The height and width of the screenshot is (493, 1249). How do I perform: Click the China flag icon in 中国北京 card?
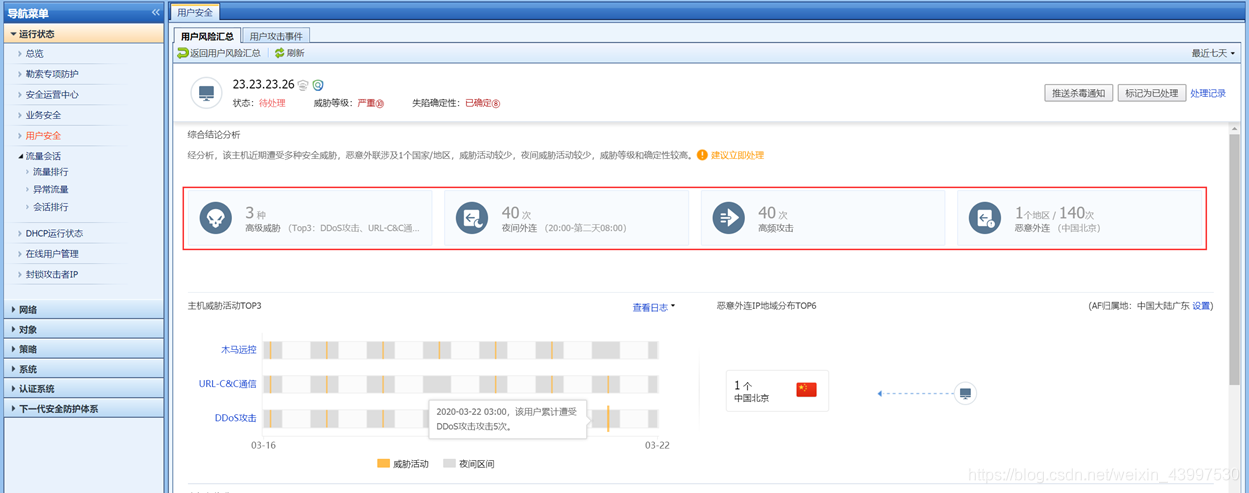806,390
